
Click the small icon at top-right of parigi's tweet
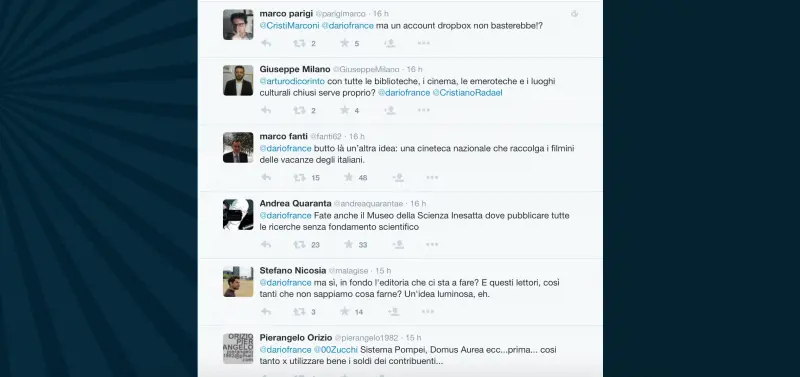[x=574, y=14]
